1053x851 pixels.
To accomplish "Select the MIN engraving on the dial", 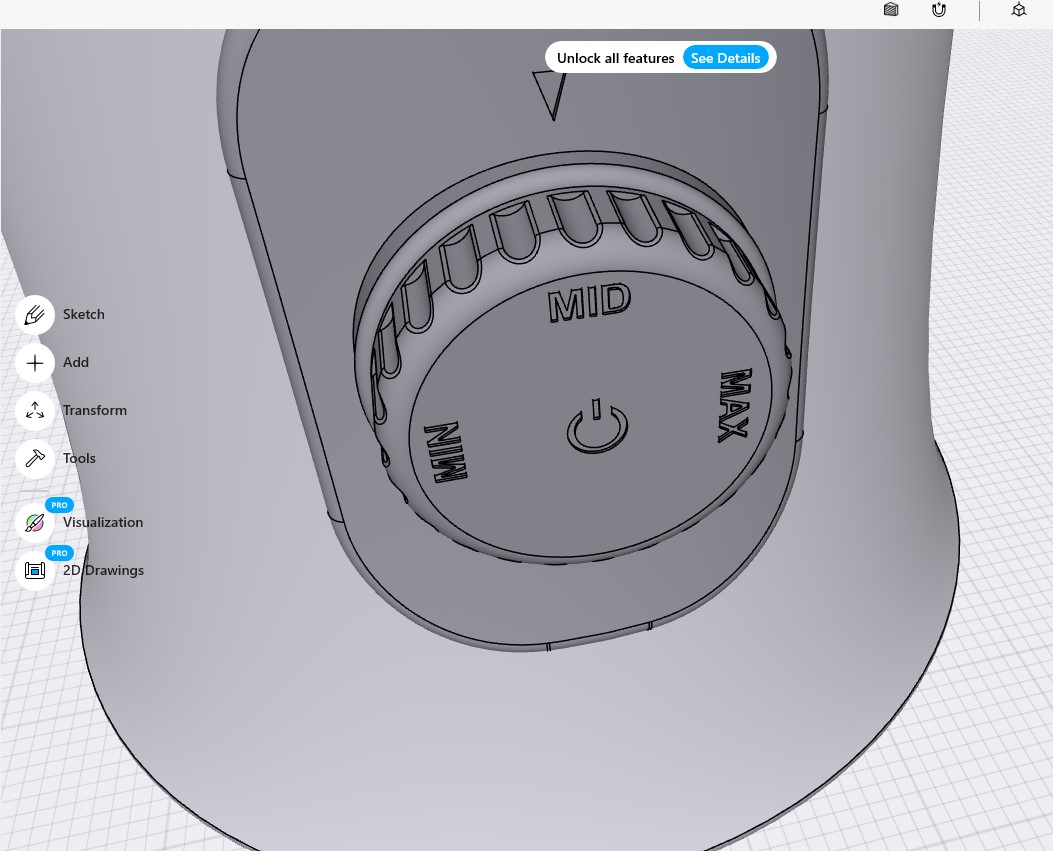I will click(445, 453).
